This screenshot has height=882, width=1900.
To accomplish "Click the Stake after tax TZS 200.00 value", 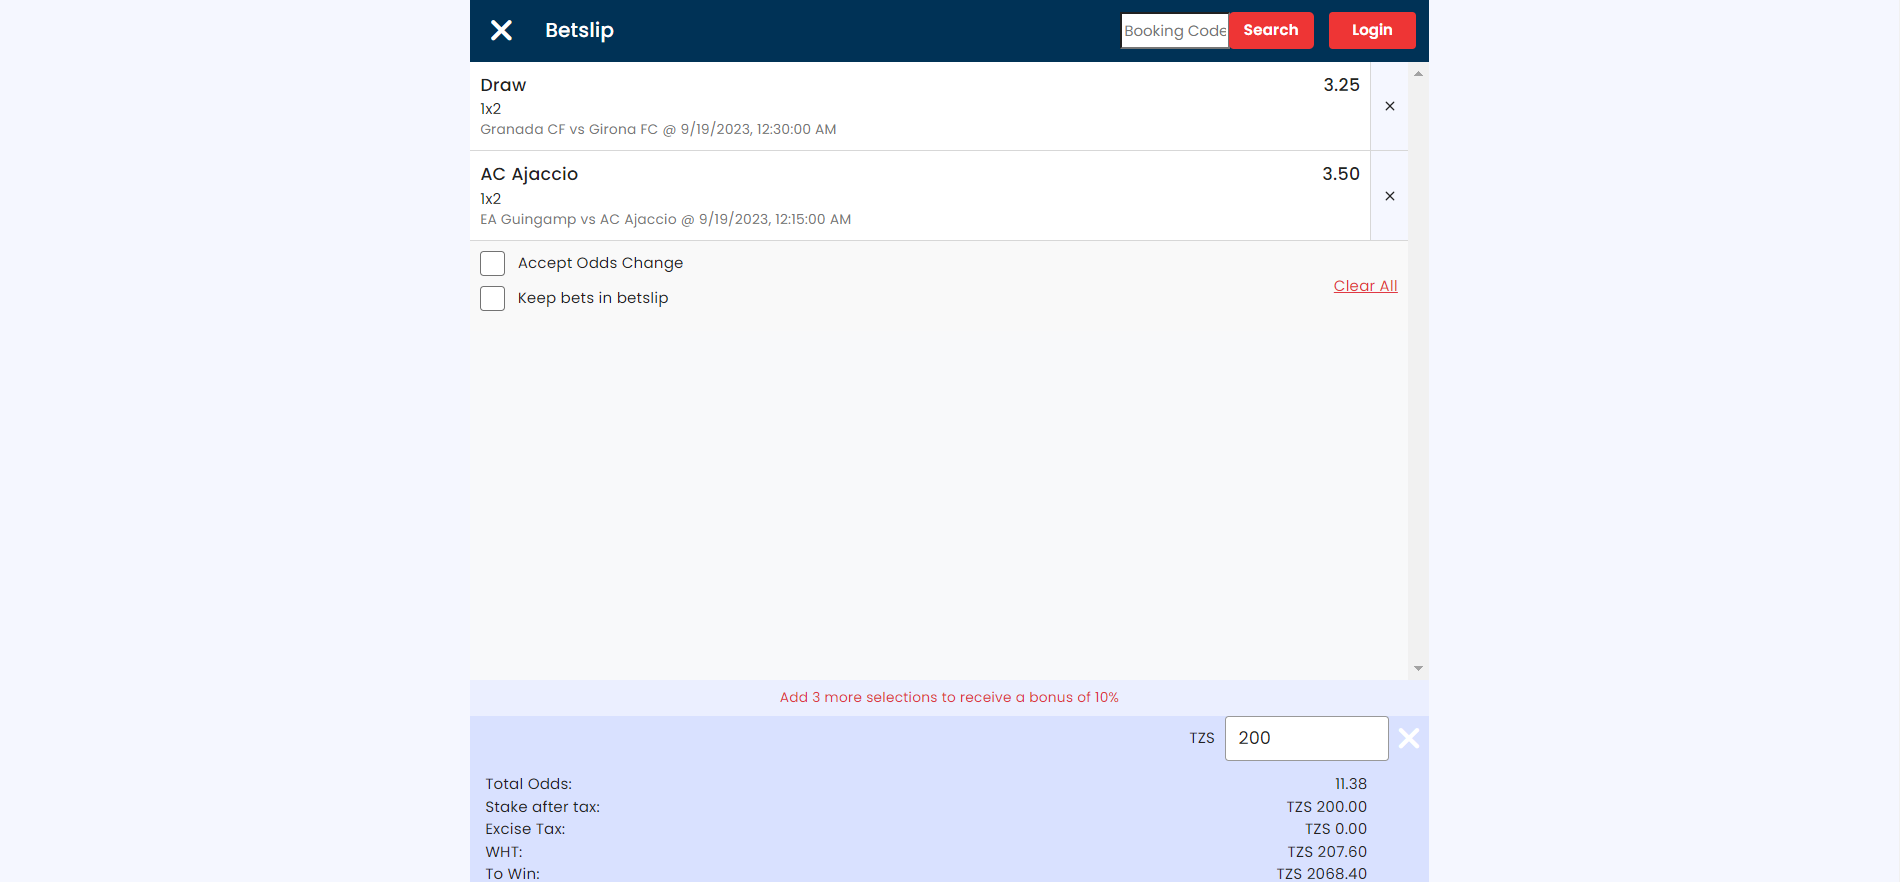I will (x=1326, y=807).
